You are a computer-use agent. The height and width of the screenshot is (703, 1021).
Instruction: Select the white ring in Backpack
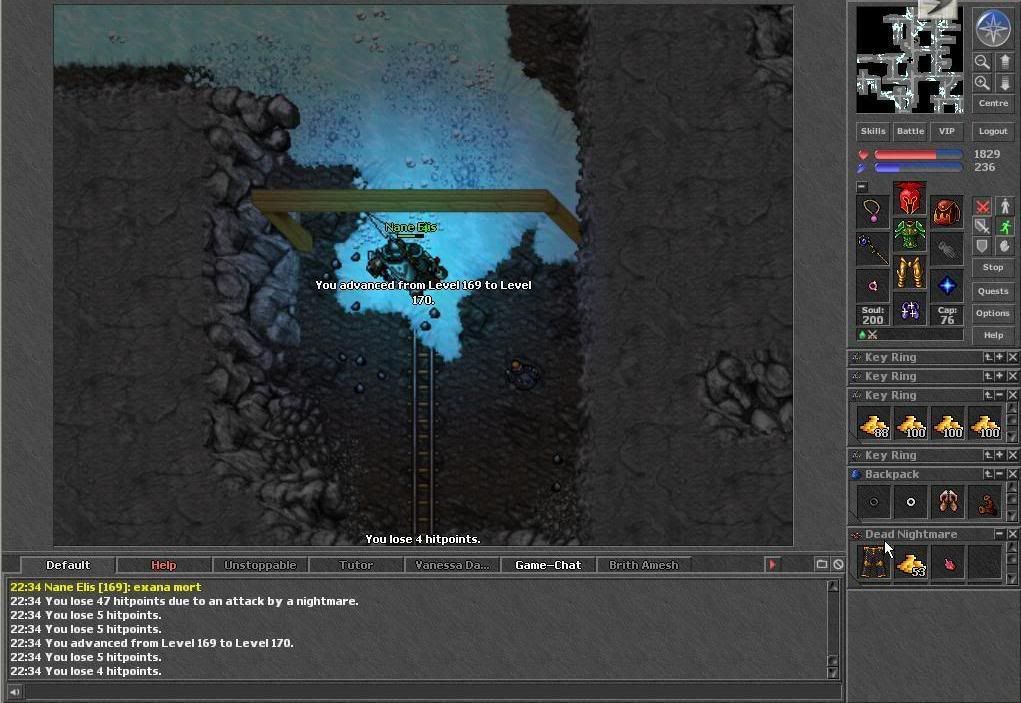click(910, 501)
